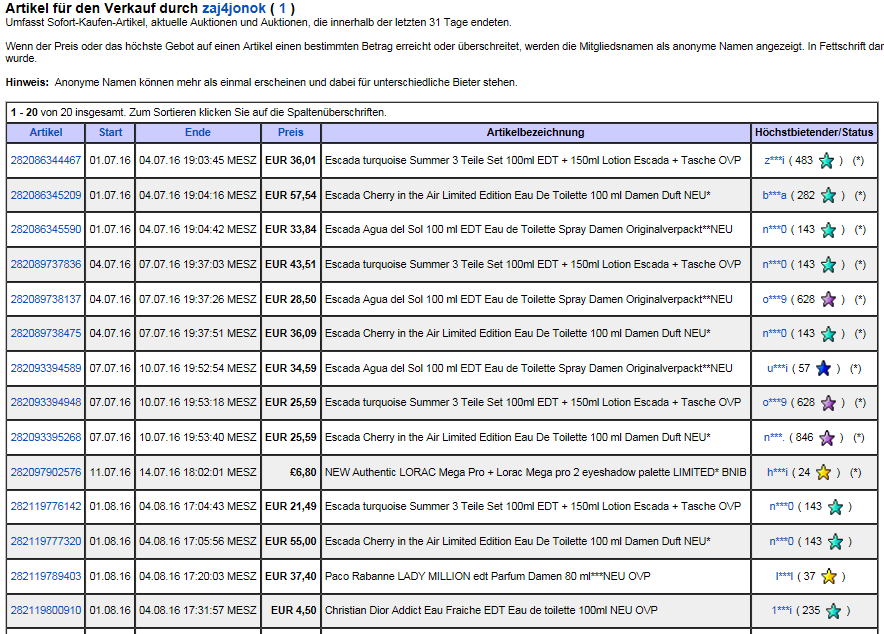Click purple star beside n***. (846)
The width and height of the screenshot is (884, 634).
pyautogui.click(x=826, y=438)
